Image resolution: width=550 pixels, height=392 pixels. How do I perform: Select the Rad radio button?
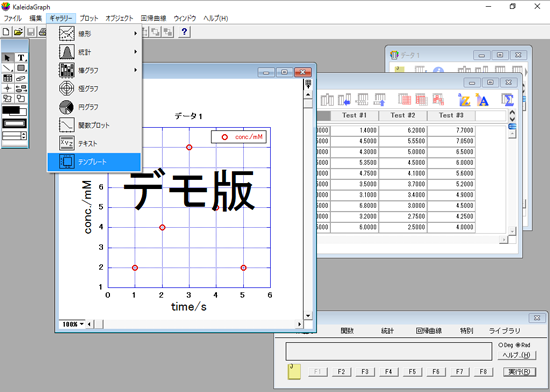(518, 345)
